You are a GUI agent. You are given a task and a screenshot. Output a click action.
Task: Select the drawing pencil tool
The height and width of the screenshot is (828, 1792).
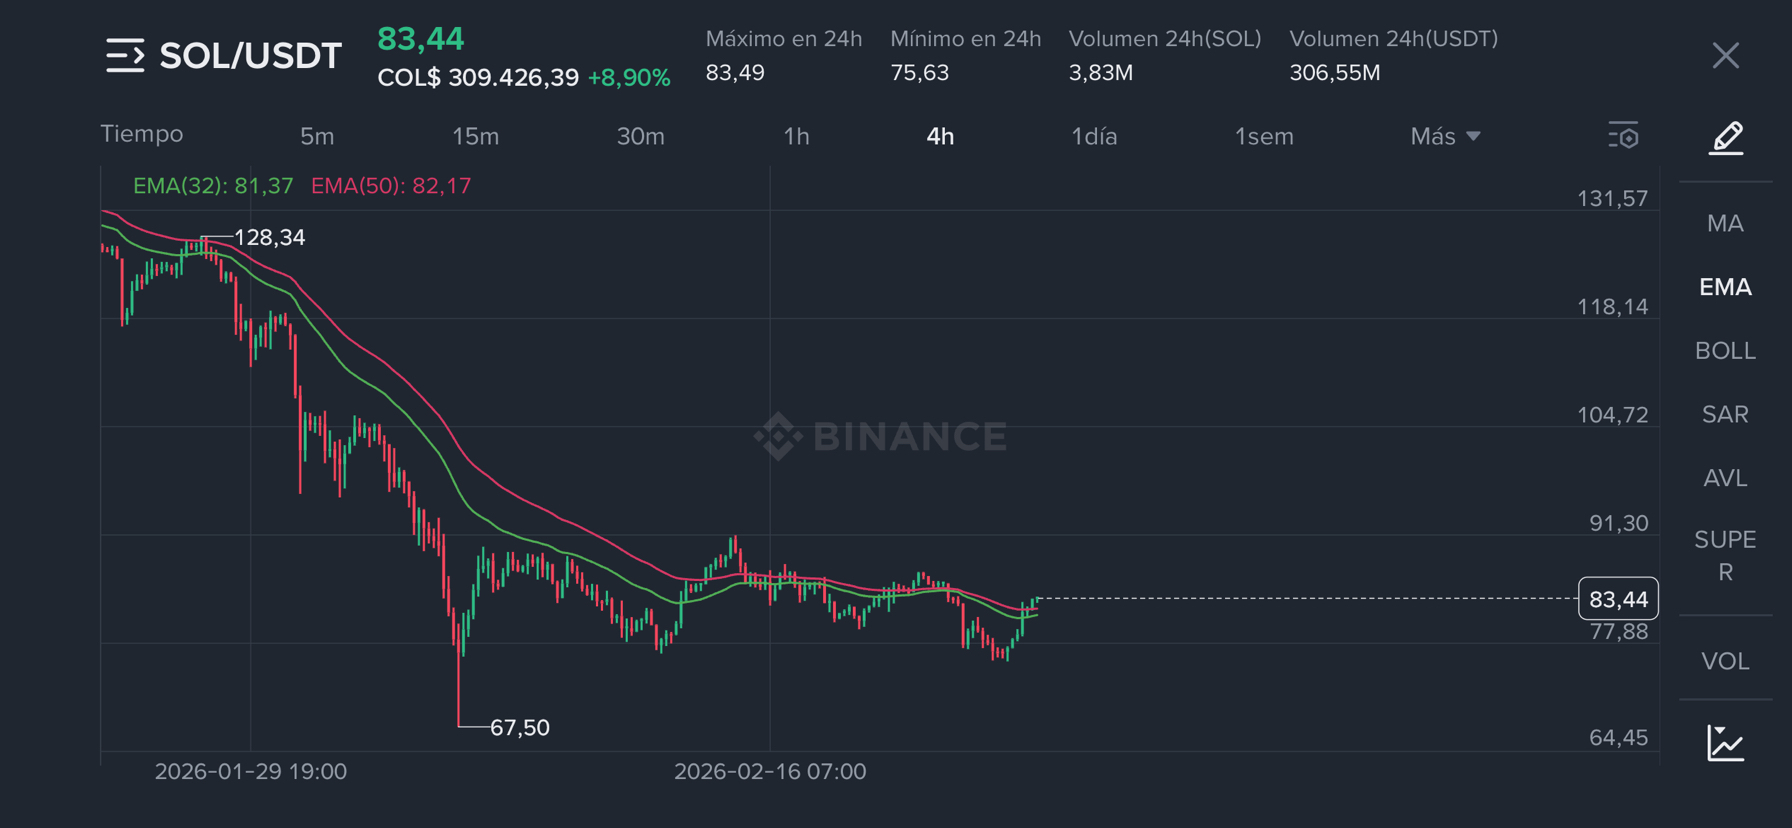1726,137
